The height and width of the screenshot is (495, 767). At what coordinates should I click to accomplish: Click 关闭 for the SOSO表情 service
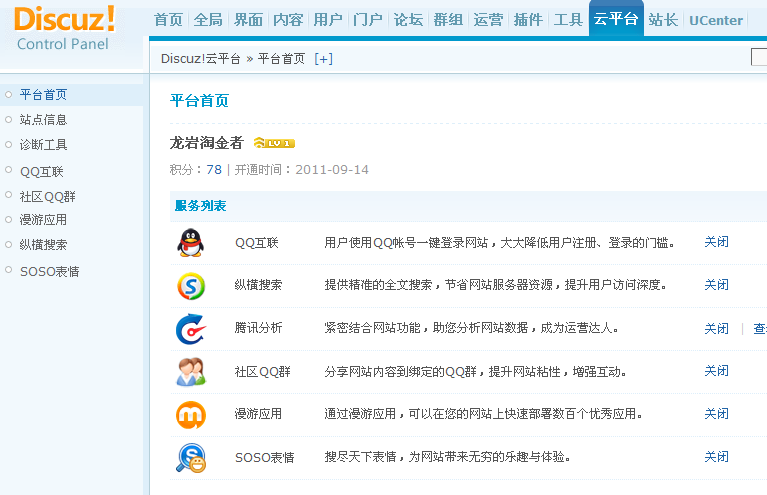[x=717, y=457]
